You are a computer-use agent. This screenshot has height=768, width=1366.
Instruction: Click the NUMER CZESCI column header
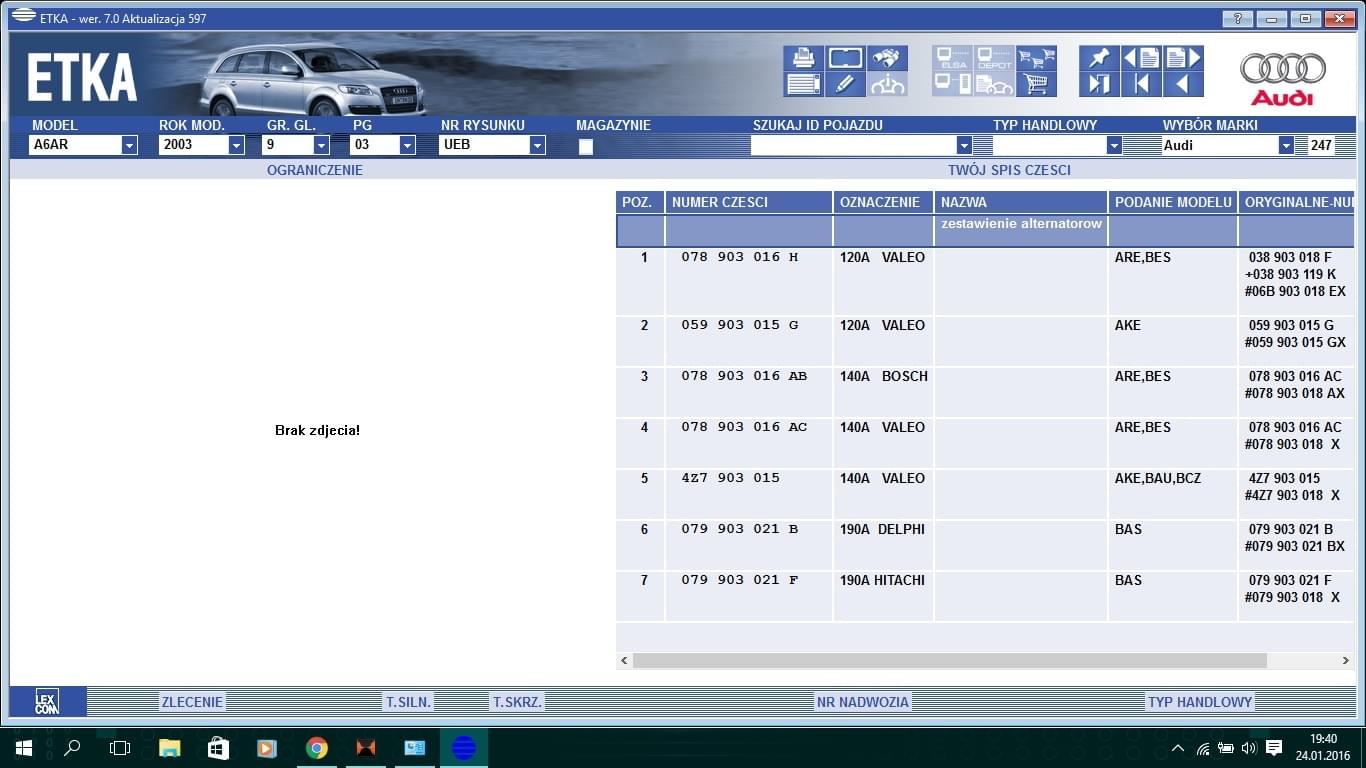click(749, 202)
